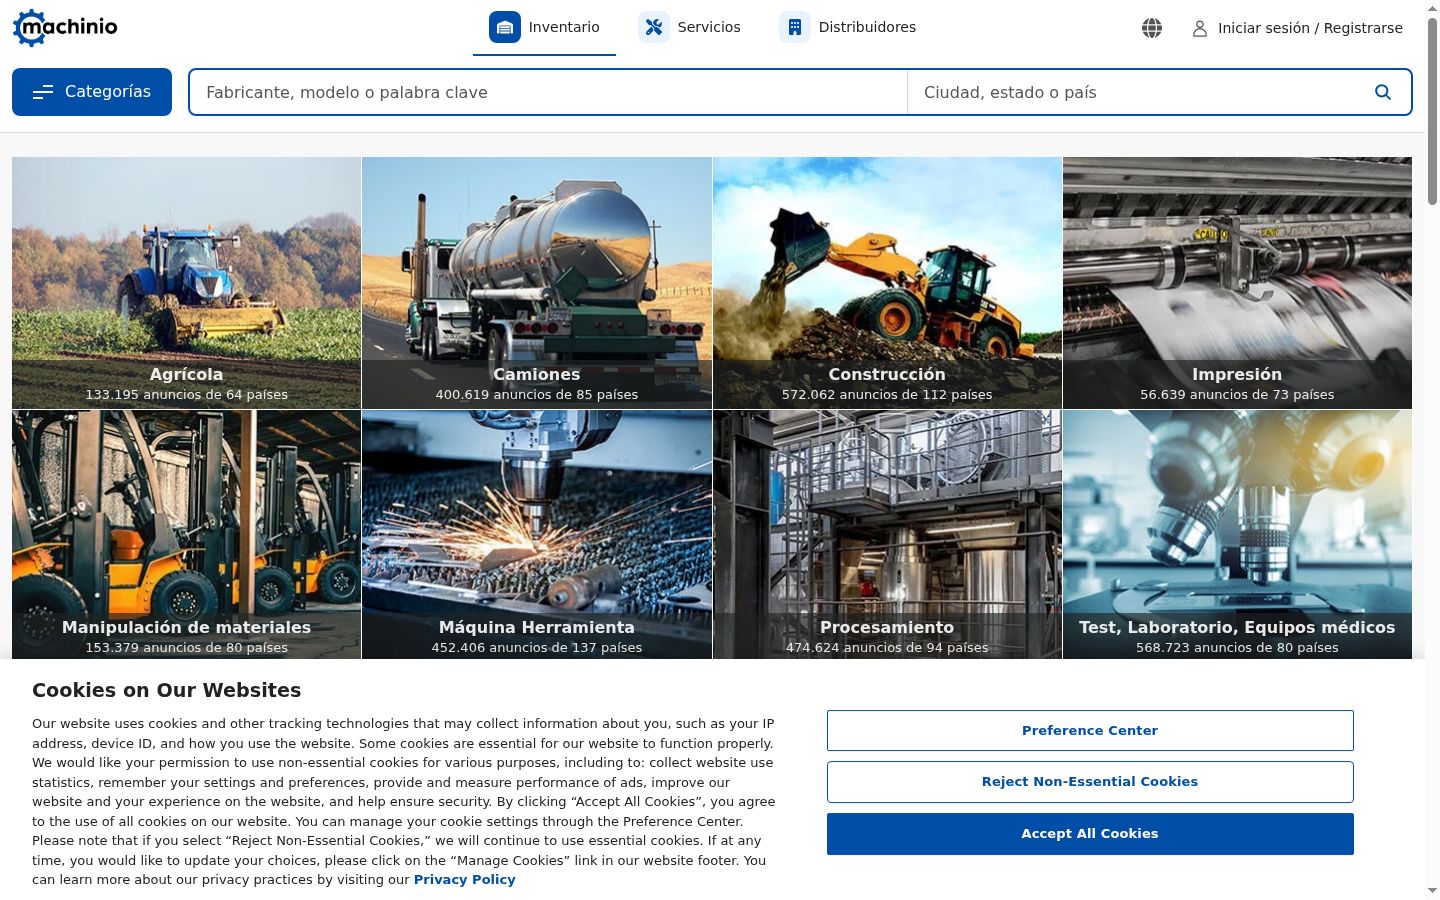Viewport: 1440px width, 900px height.
Task: Reject Non-Essential Cookies
Action: tap(1090, 782)
